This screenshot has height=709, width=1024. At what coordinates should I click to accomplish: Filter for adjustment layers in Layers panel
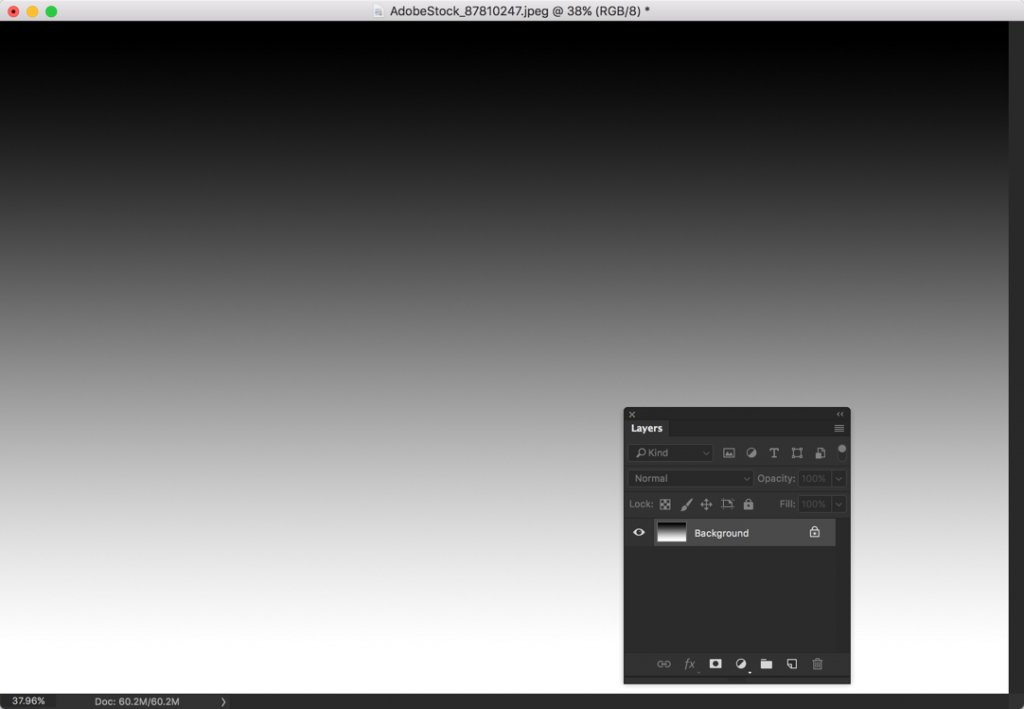pyautogui.click(x=751, y=452)
